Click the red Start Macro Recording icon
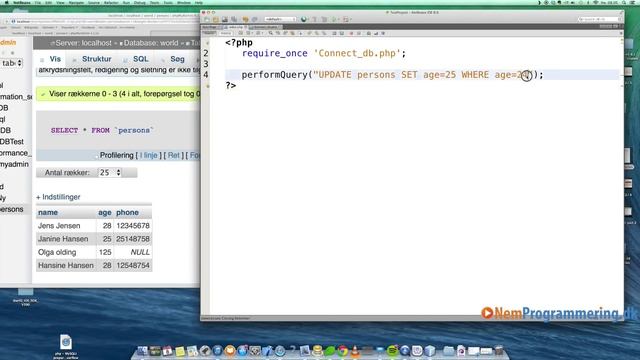This screenshot has width=640, height=360. (x=351, y=33)
